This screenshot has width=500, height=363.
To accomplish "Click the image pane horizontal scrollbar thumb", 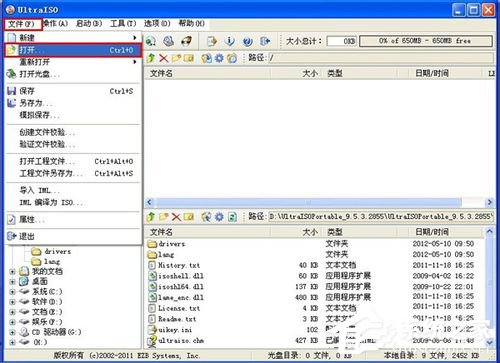I will (309, 202).
